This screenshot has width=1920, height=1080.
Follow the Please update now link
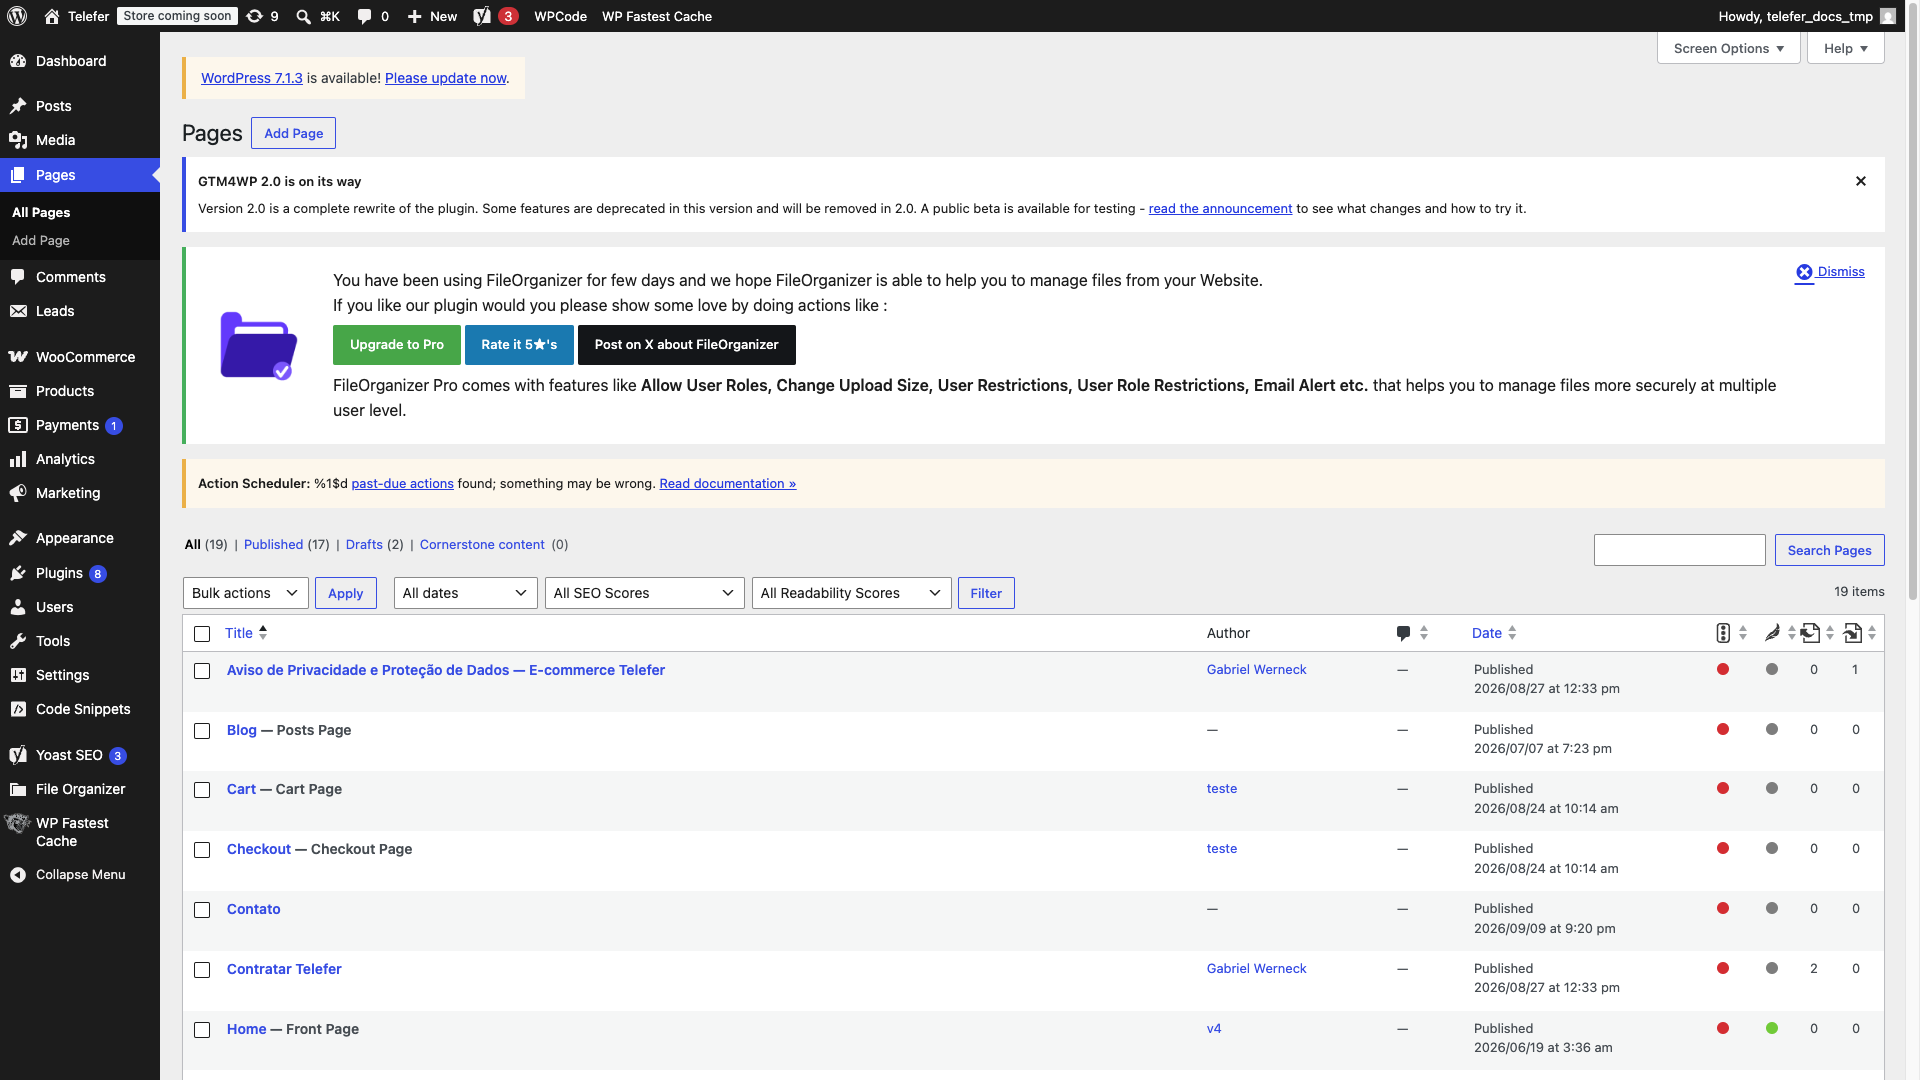pos(445,78)
